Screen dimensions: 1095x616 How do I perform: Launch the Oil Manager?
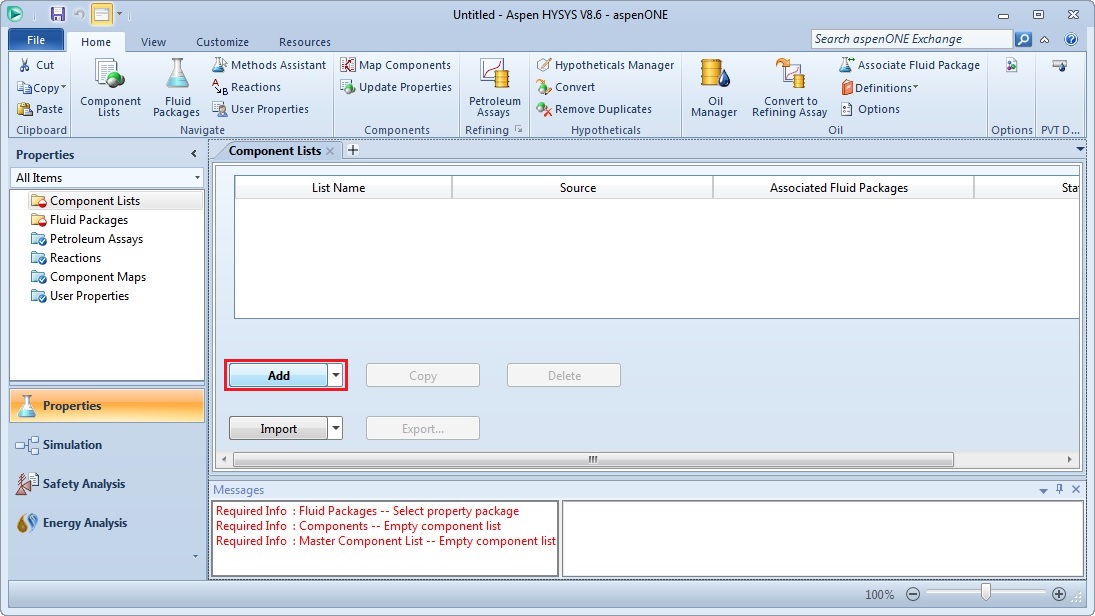714,87
